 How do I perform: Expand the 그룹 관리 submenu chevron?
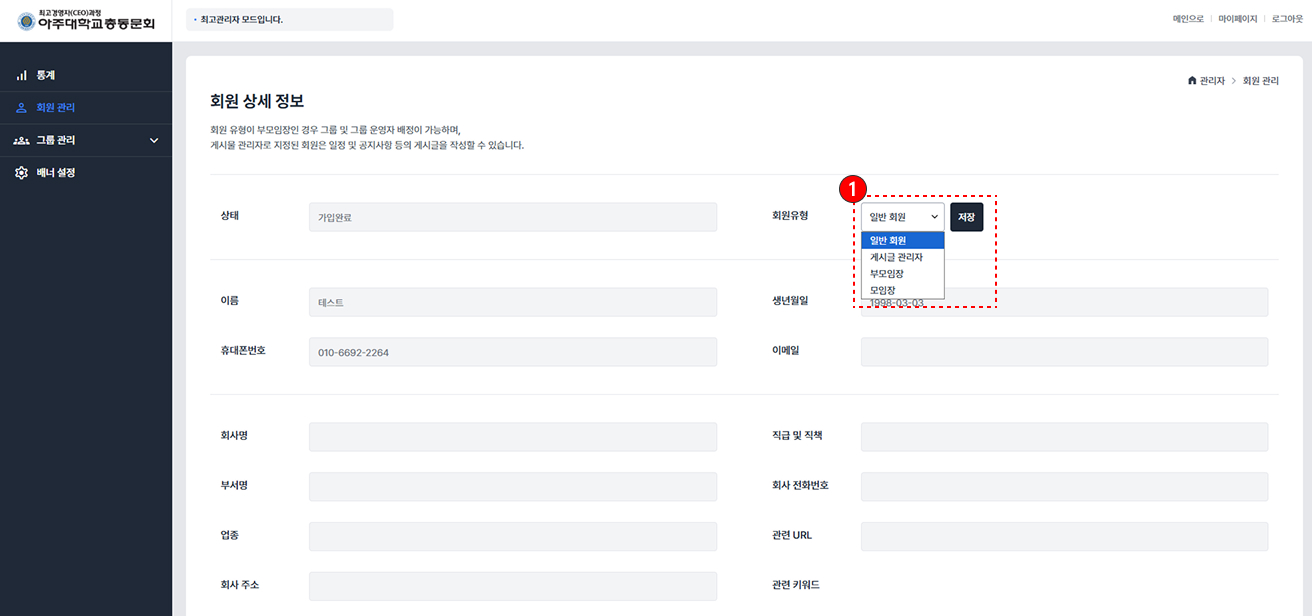tap(154, 141)
